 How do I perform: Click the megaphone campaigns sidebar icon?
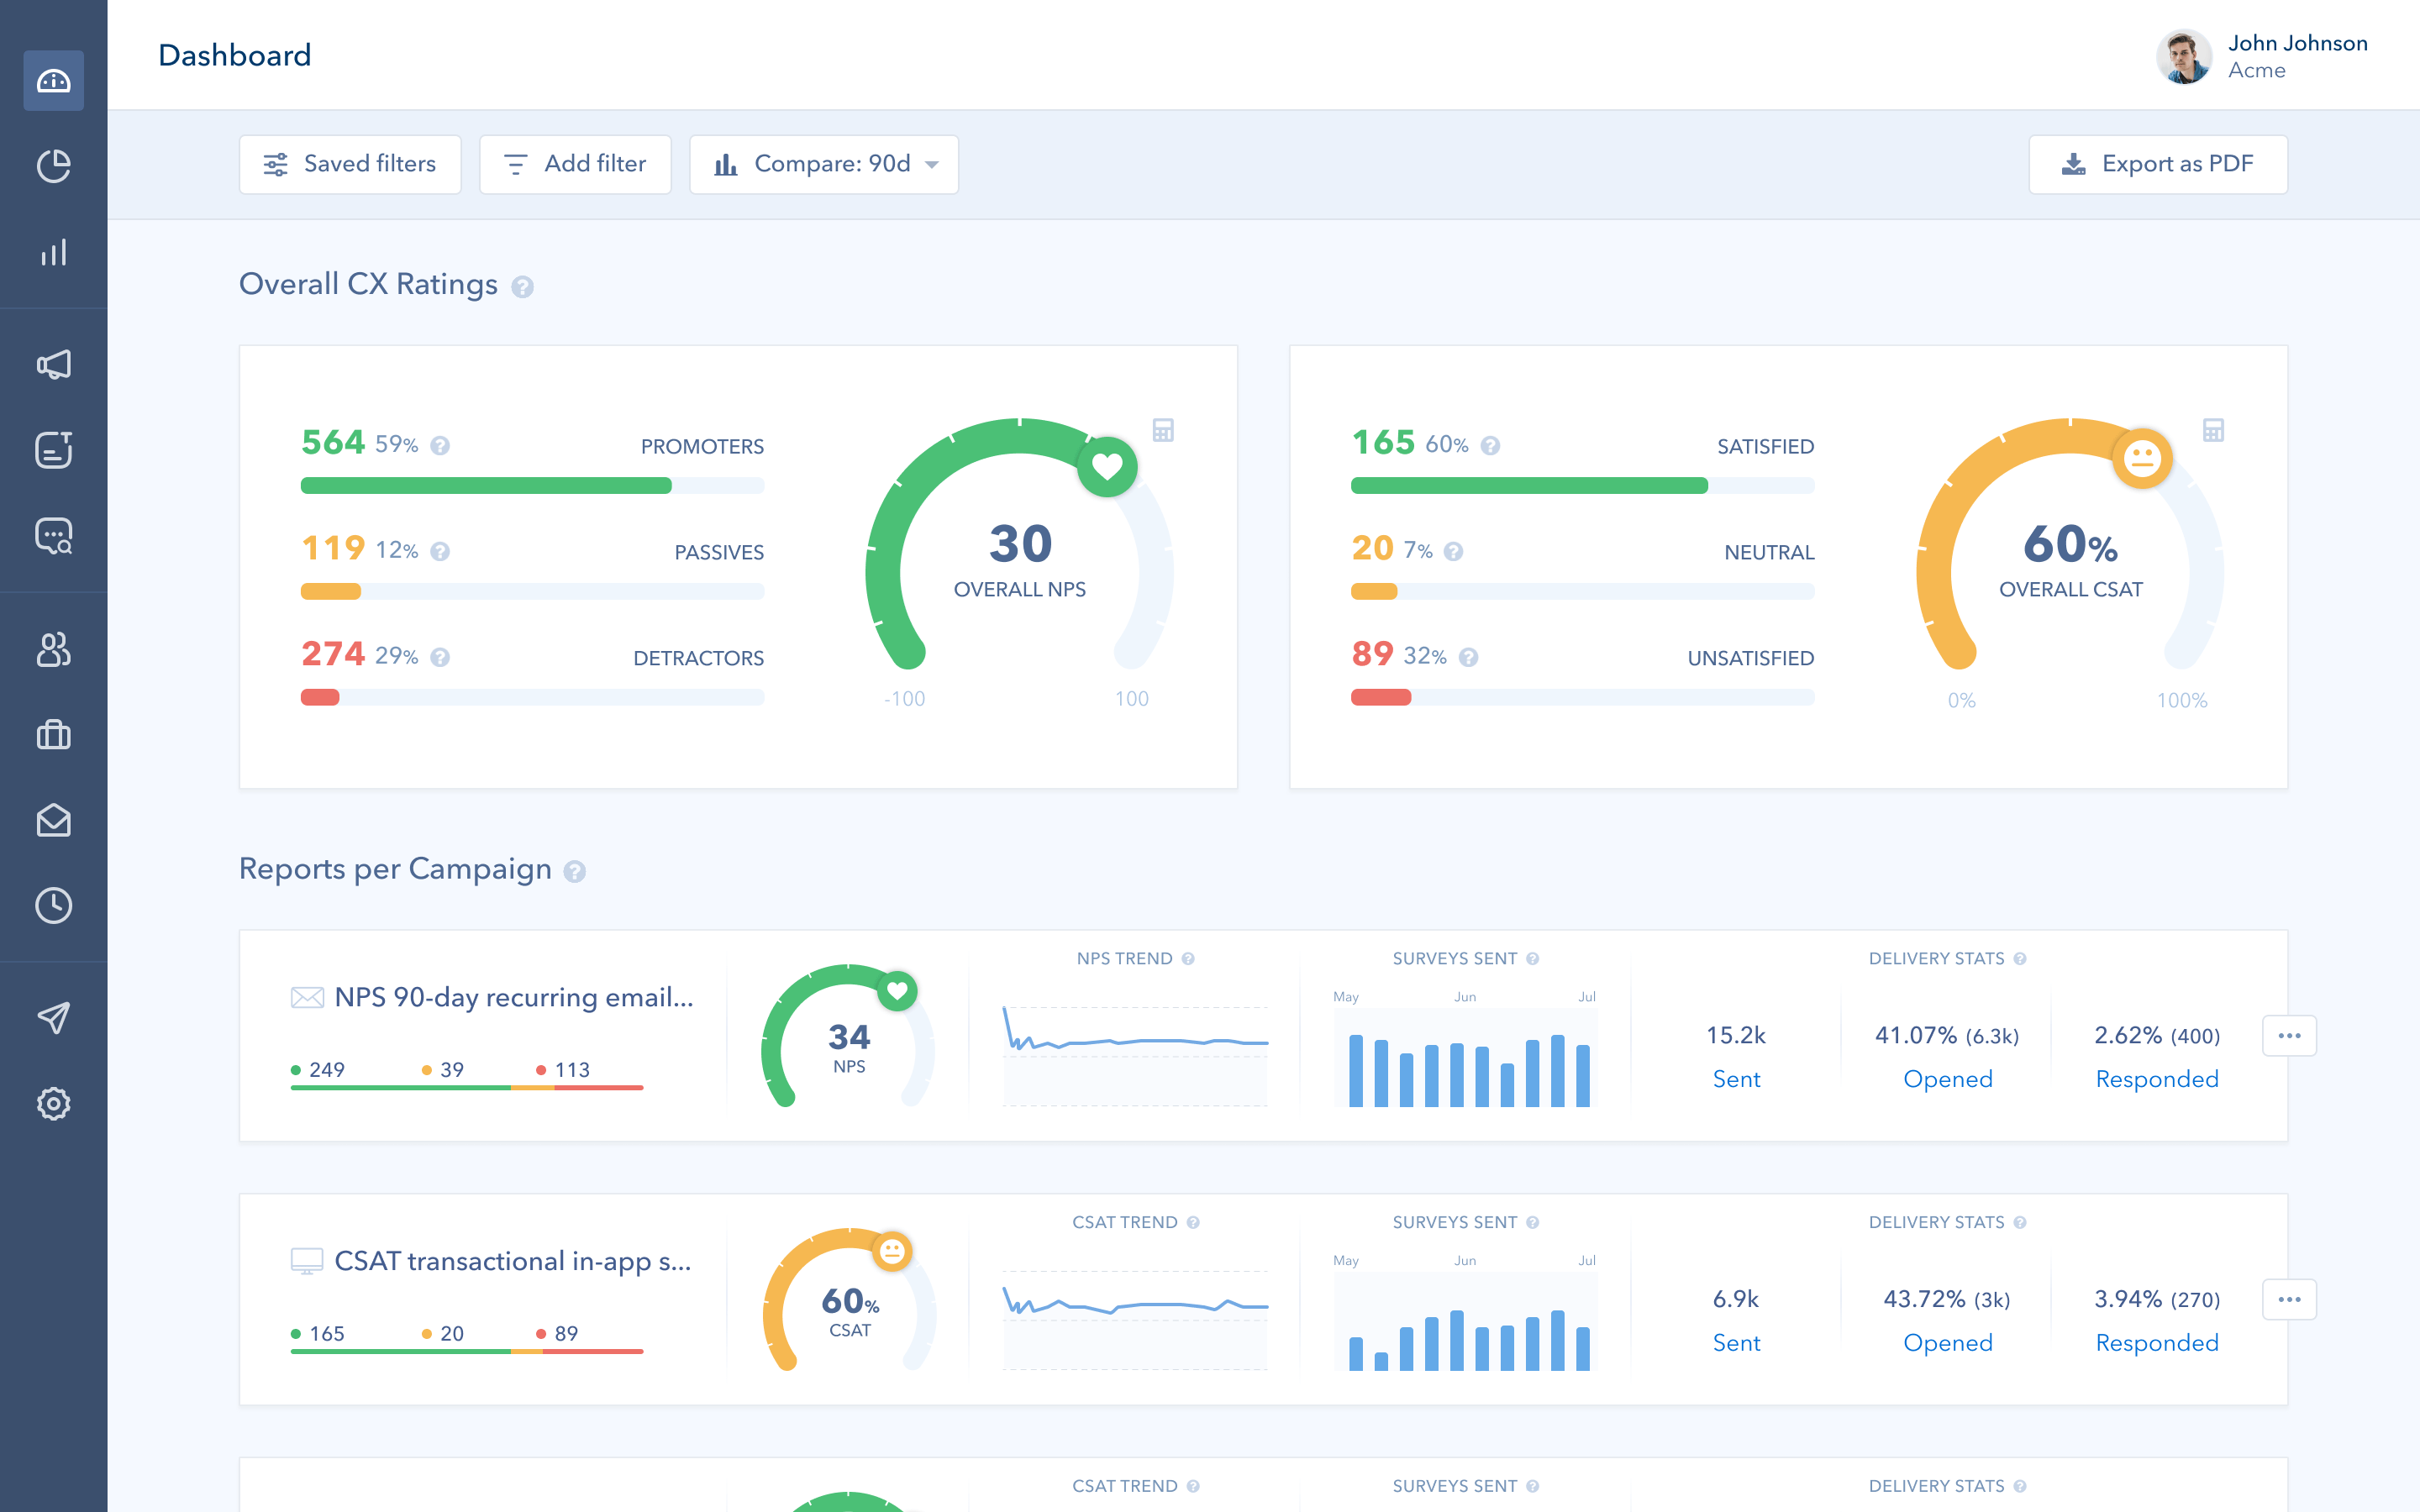click(x=53, y=364)
